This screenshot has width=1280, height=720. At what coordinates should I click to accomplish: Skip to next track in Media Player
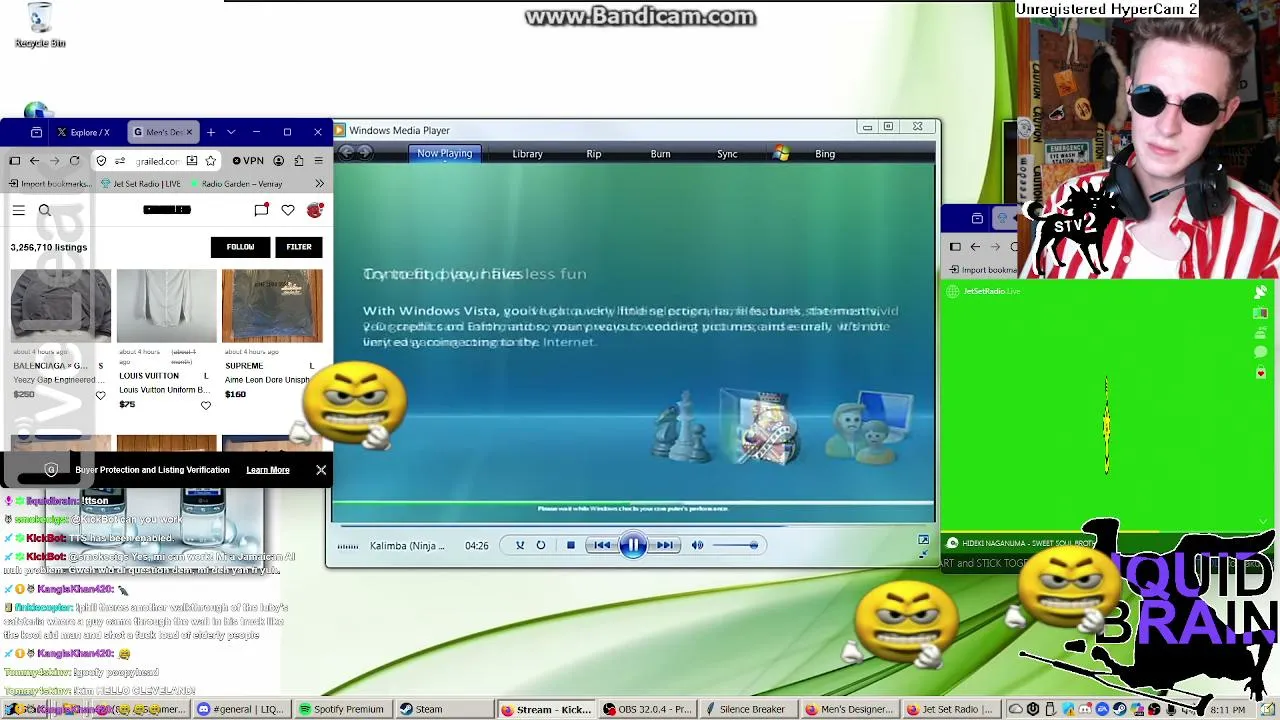(663, 545)
